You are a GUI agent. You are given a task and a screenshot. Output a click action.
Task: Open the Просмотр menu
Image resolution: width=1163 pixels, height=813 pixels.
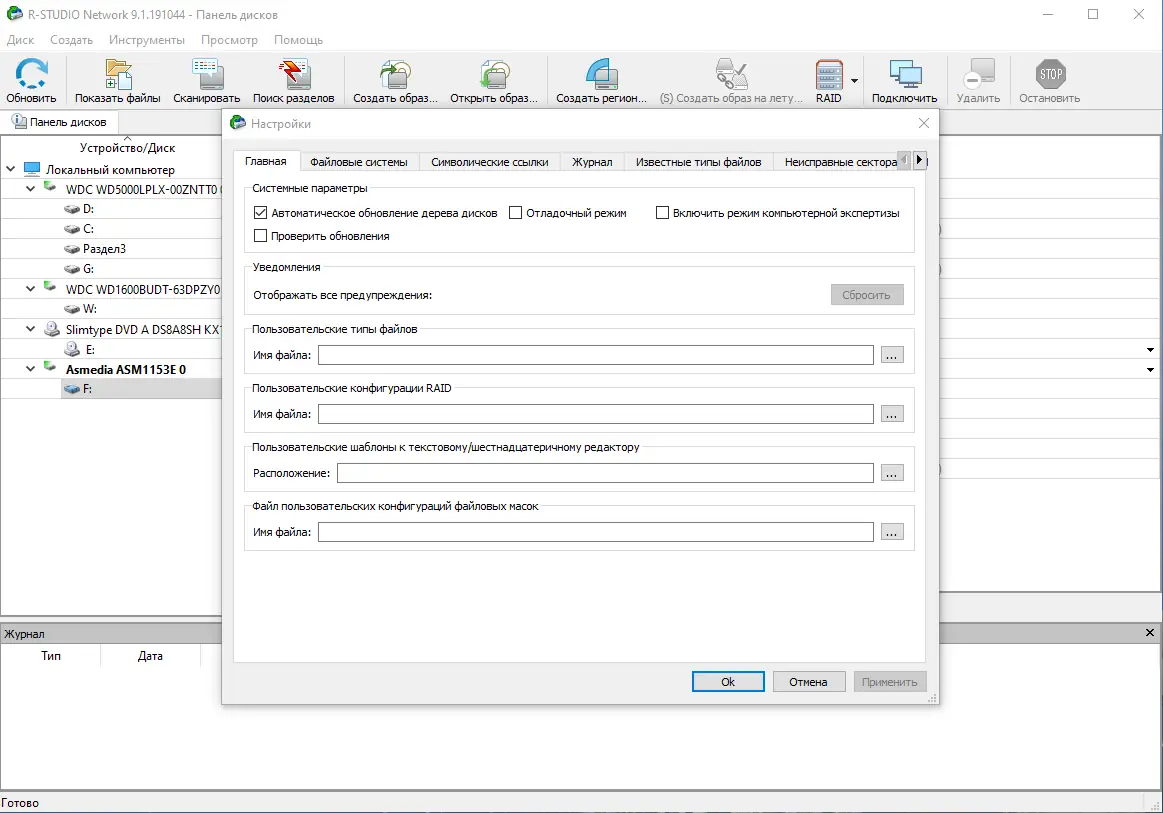point(229,40)
